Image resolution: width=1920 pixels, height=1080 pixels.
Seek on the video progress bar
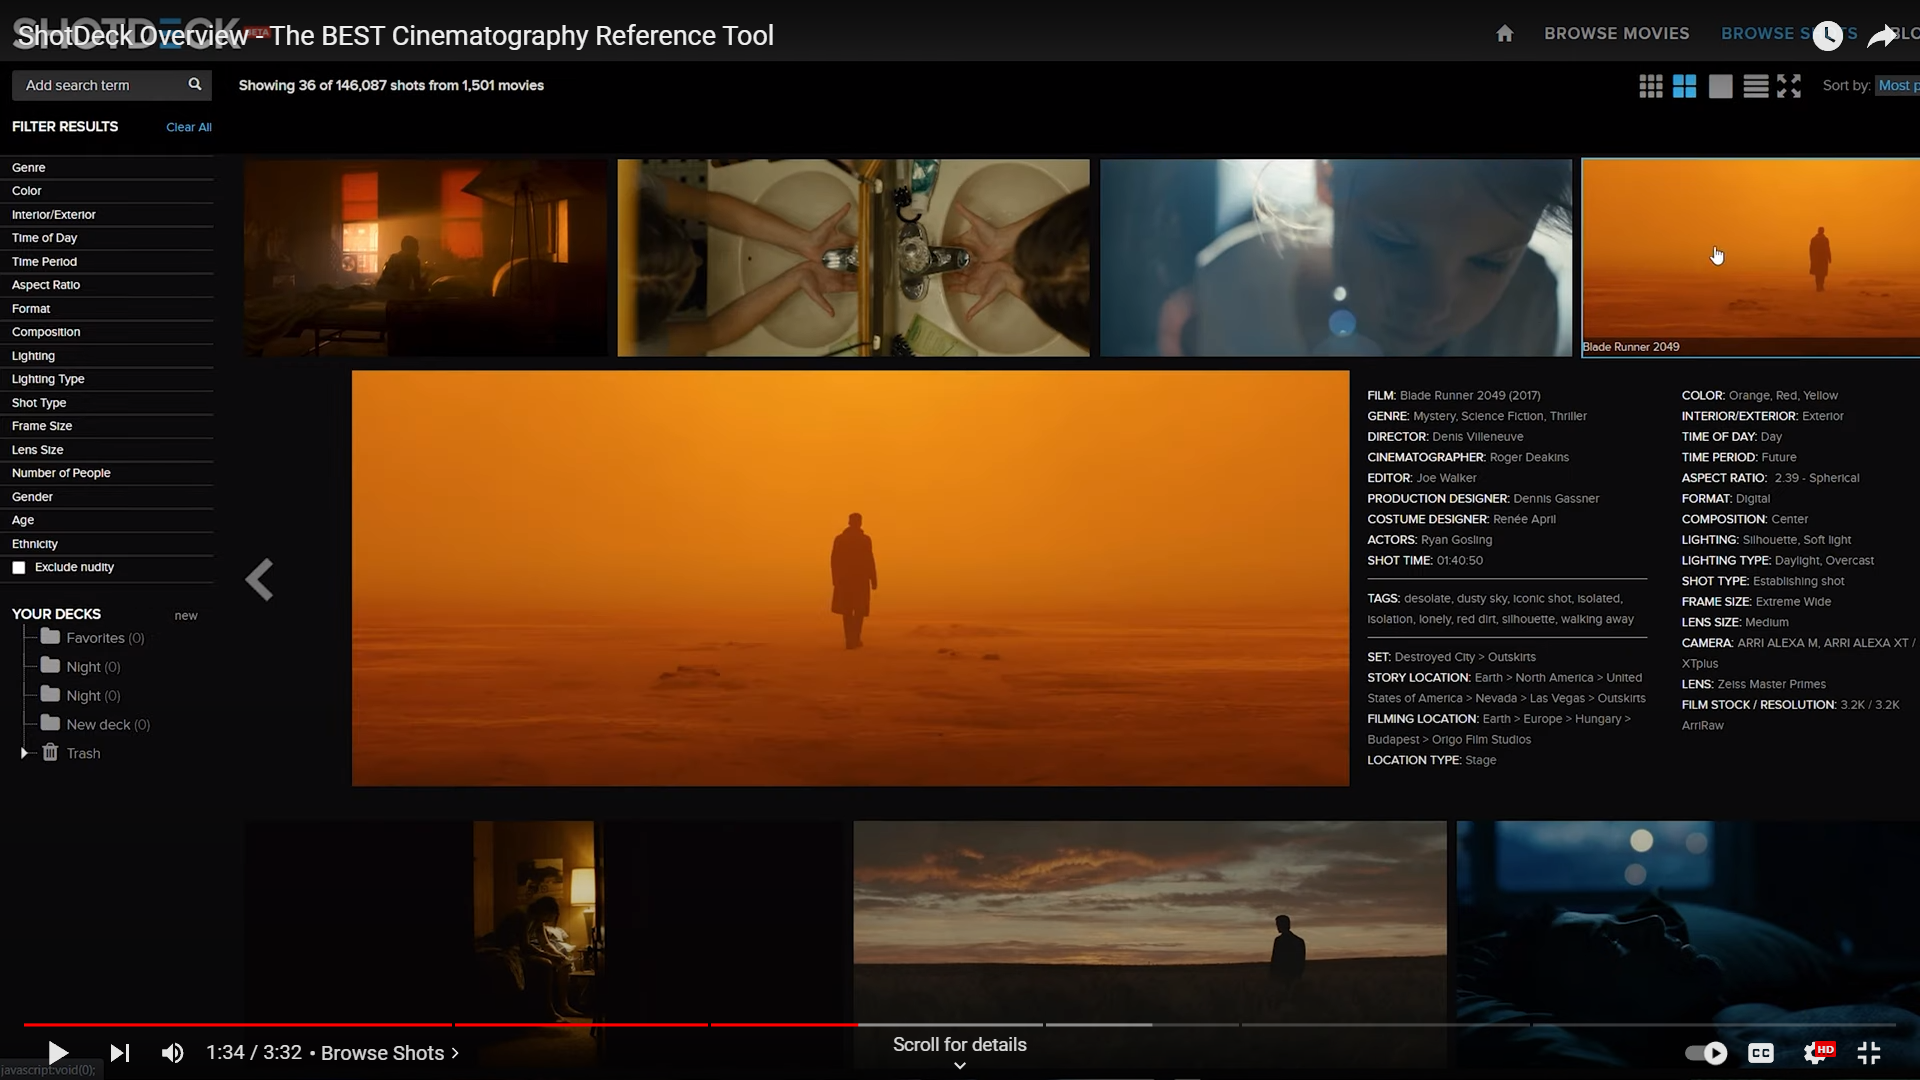click(x=960, y=1025)
